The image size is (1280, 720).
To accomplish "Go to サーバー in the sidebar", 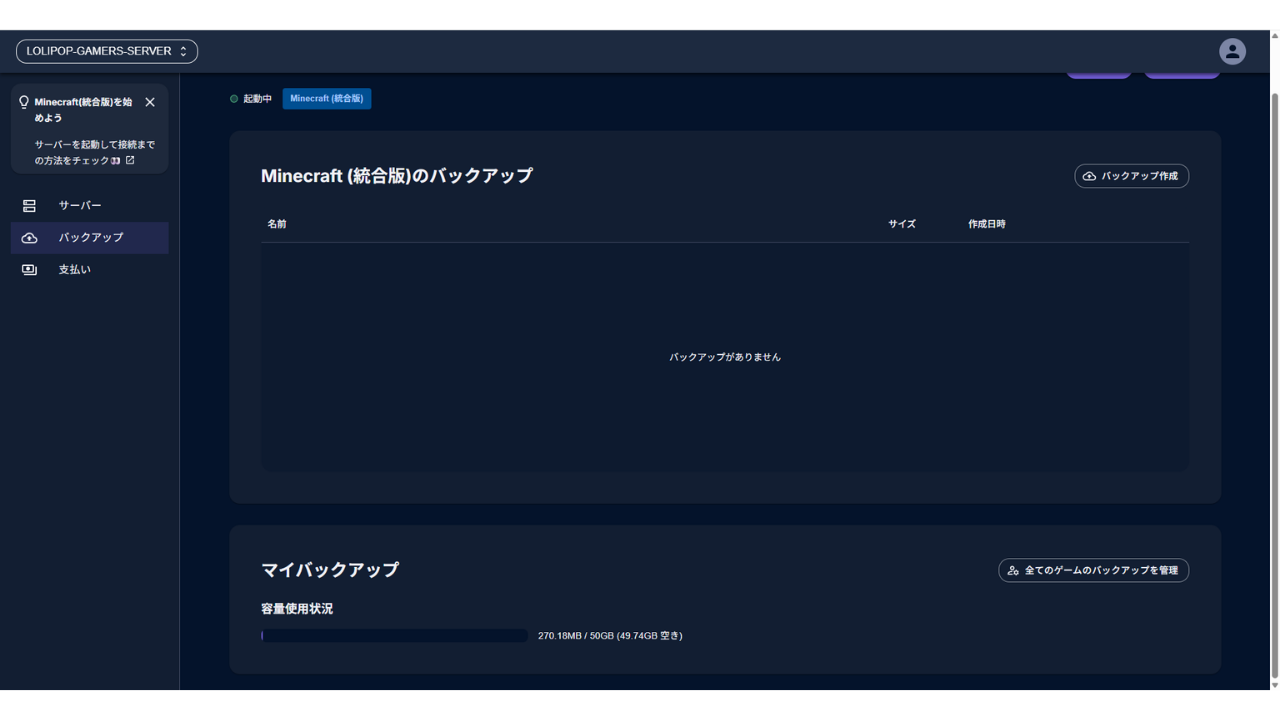I will (x=90, y=205).
